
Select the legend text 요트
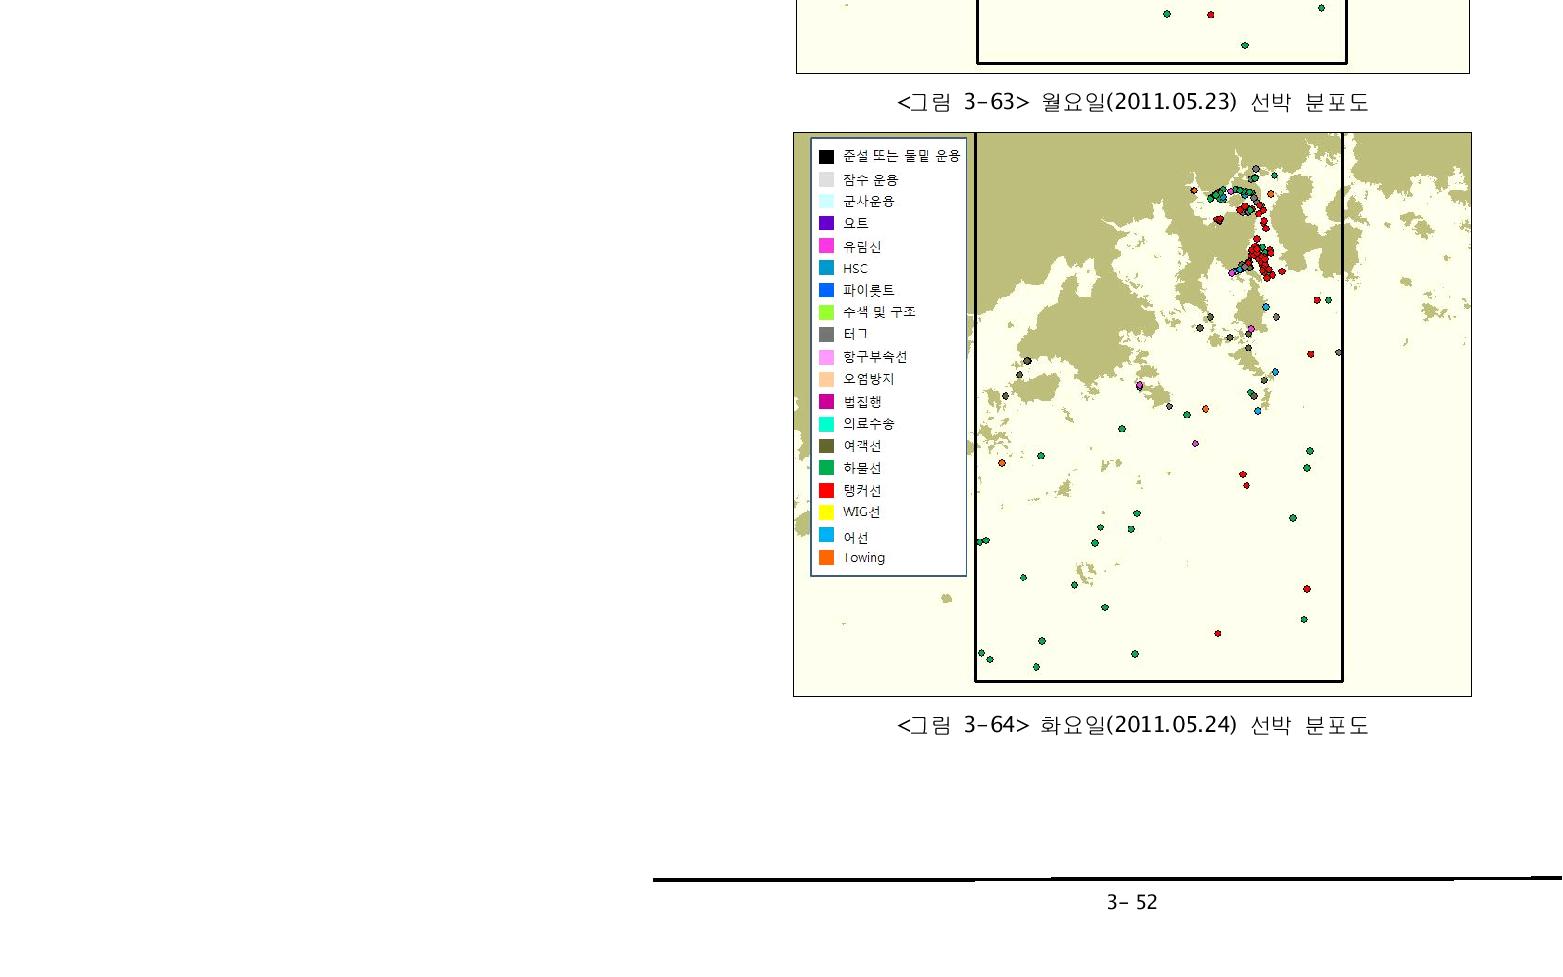tap(855, 224)
